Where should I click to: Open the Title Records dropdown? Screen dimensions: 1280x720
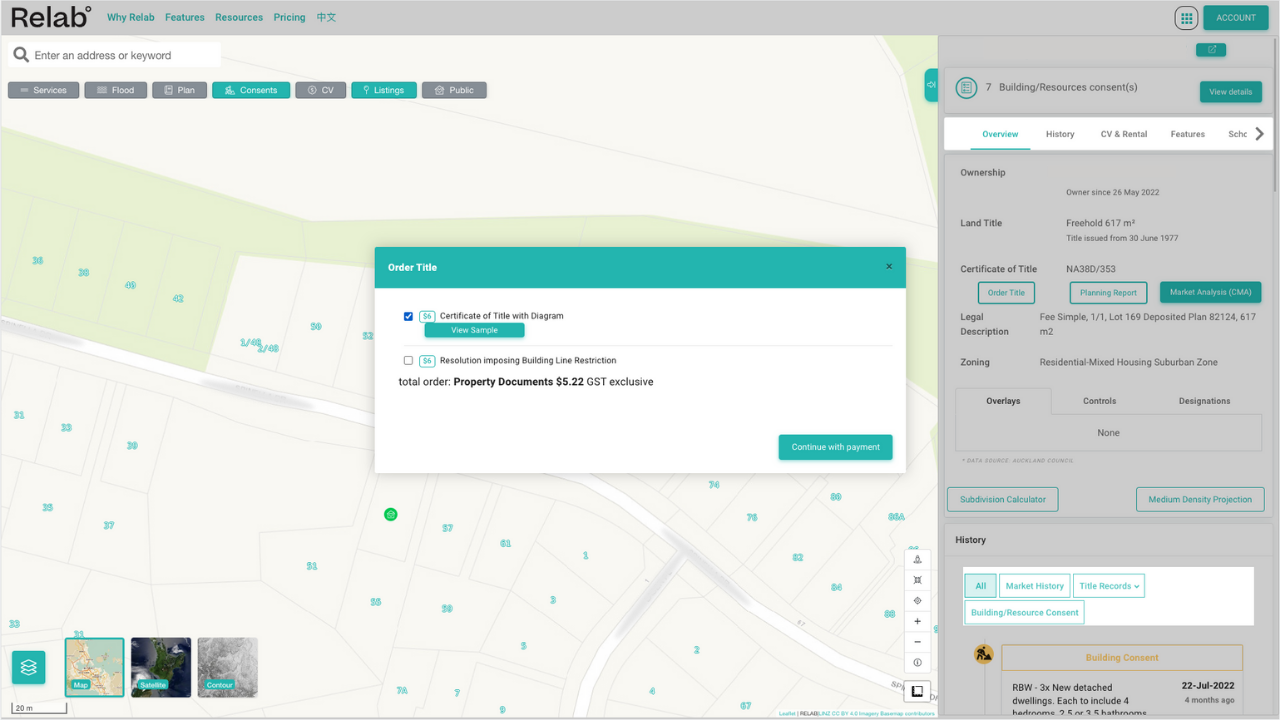point(1108,585)
